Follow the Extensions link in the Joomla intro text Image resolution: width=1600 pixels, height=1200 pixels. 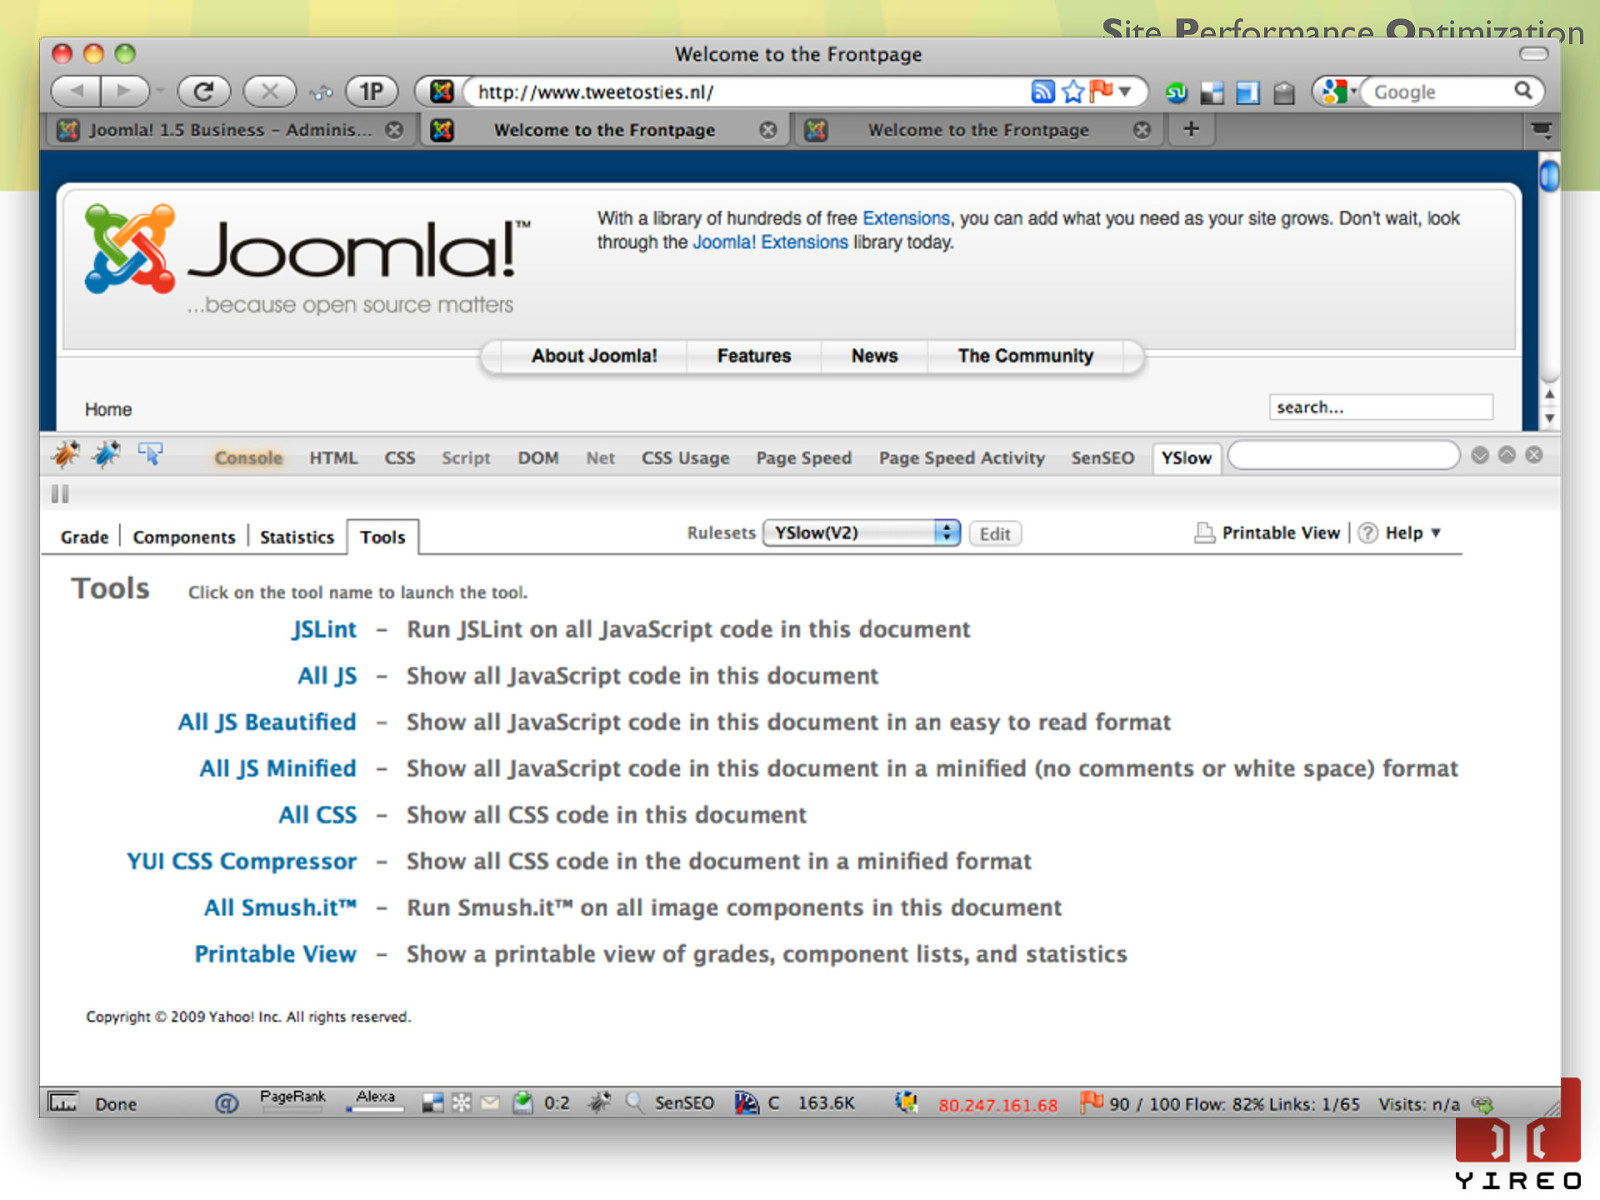click(x=906, y=218)
